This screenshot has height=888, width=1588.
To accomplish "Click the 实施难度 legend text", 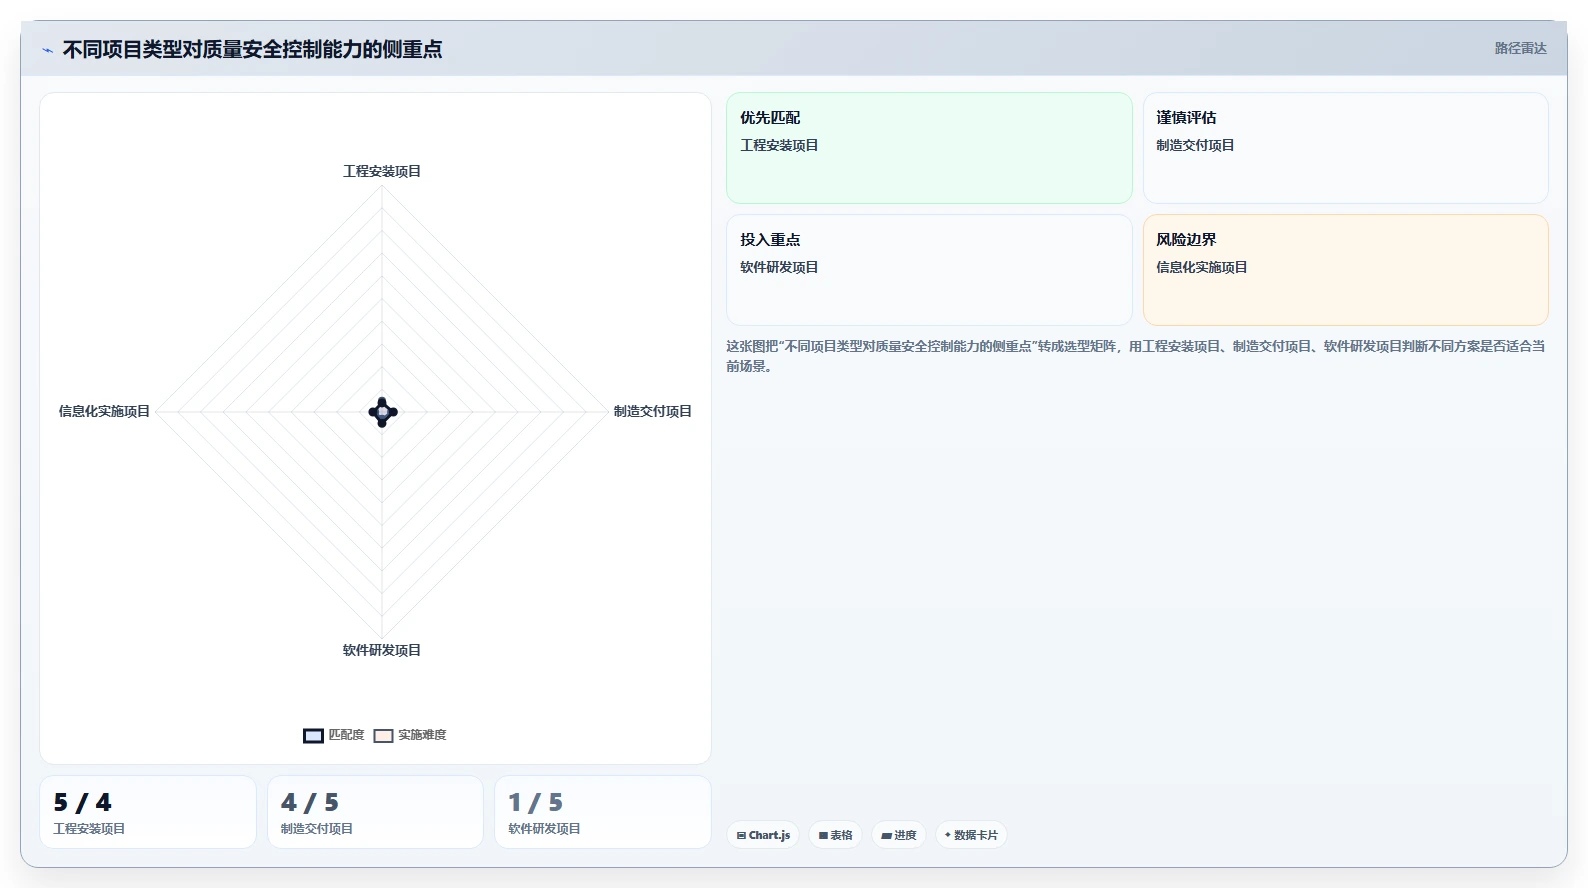I will click(422, 735).
